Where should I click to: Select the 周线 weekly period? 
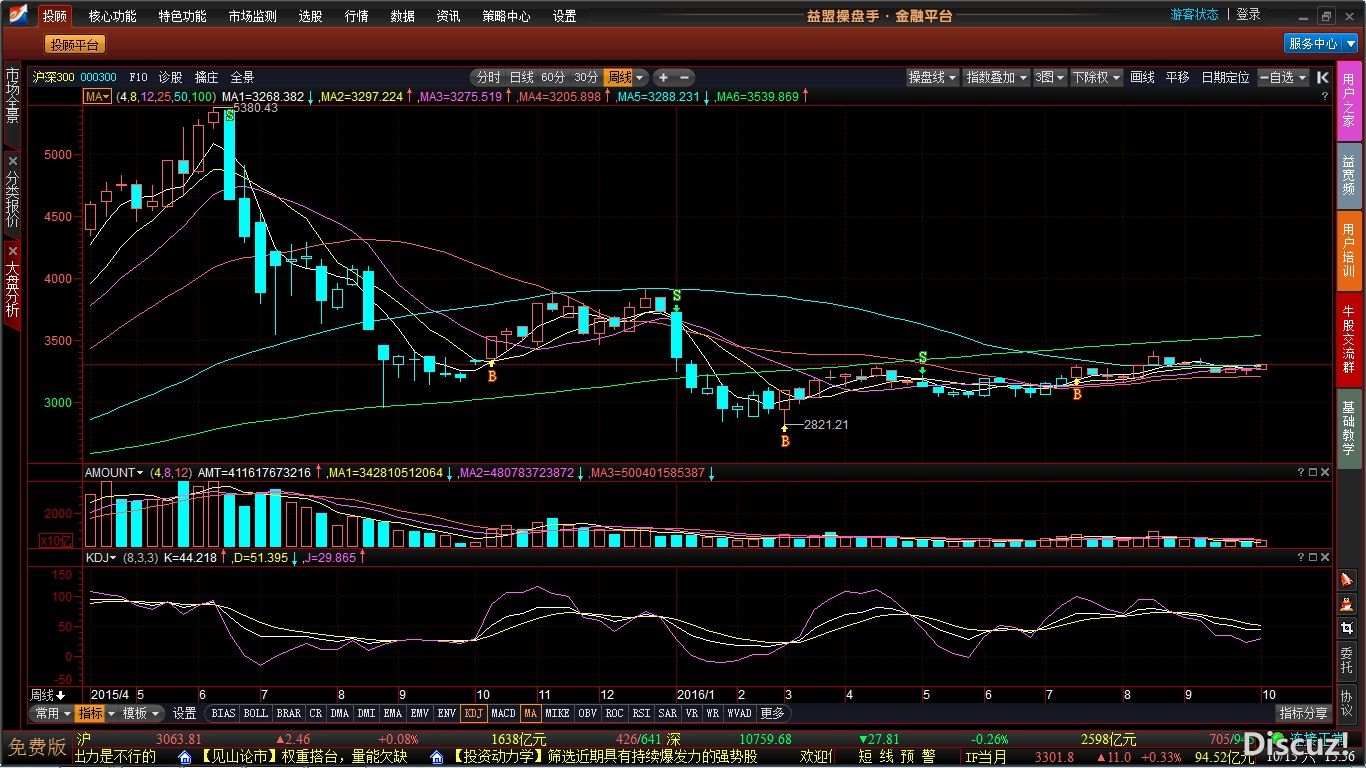tap(619, 77)
